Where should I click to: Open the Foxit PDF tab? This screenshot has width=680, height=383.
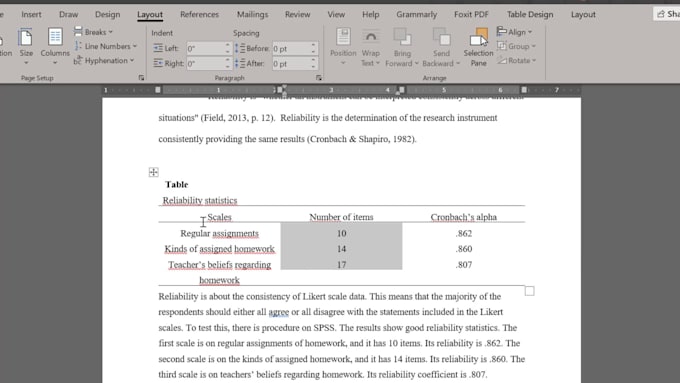(x=471, y=14)
